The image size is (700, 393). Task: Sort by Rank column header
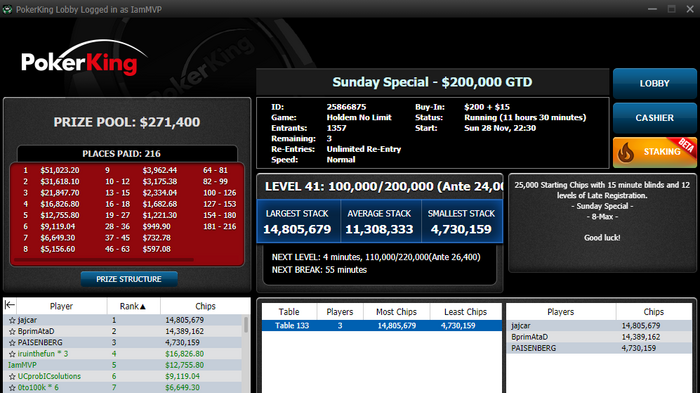click(133, 306)
